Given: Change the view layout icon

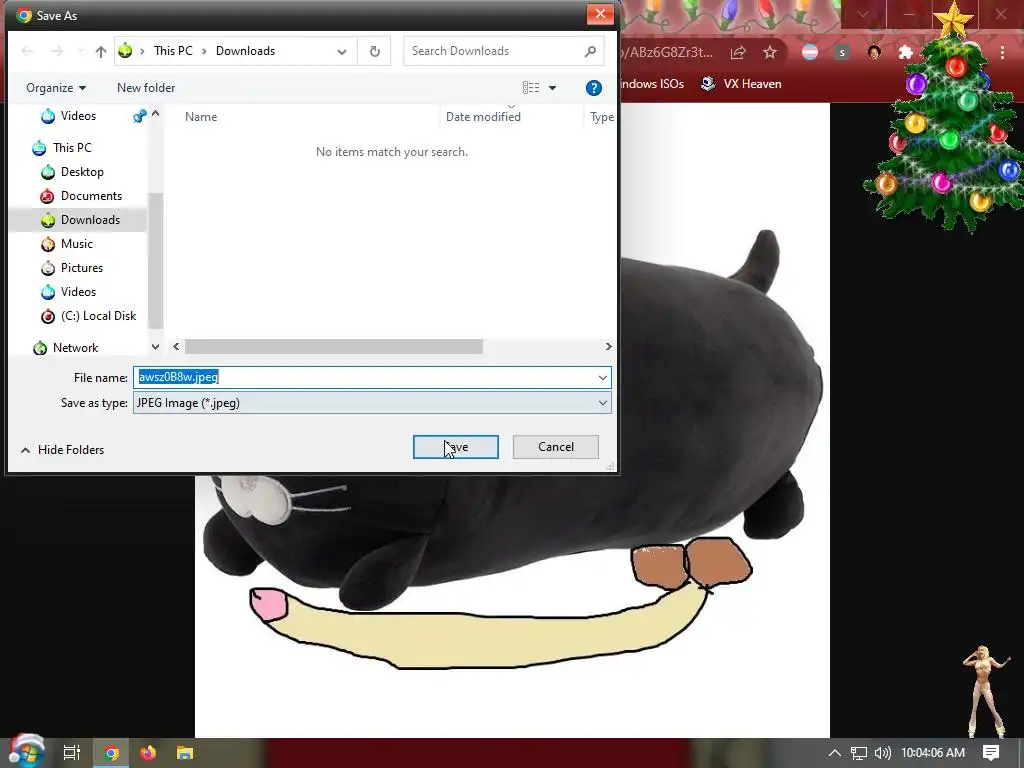Looking at the screenshot, I should (x=531, y=88).
